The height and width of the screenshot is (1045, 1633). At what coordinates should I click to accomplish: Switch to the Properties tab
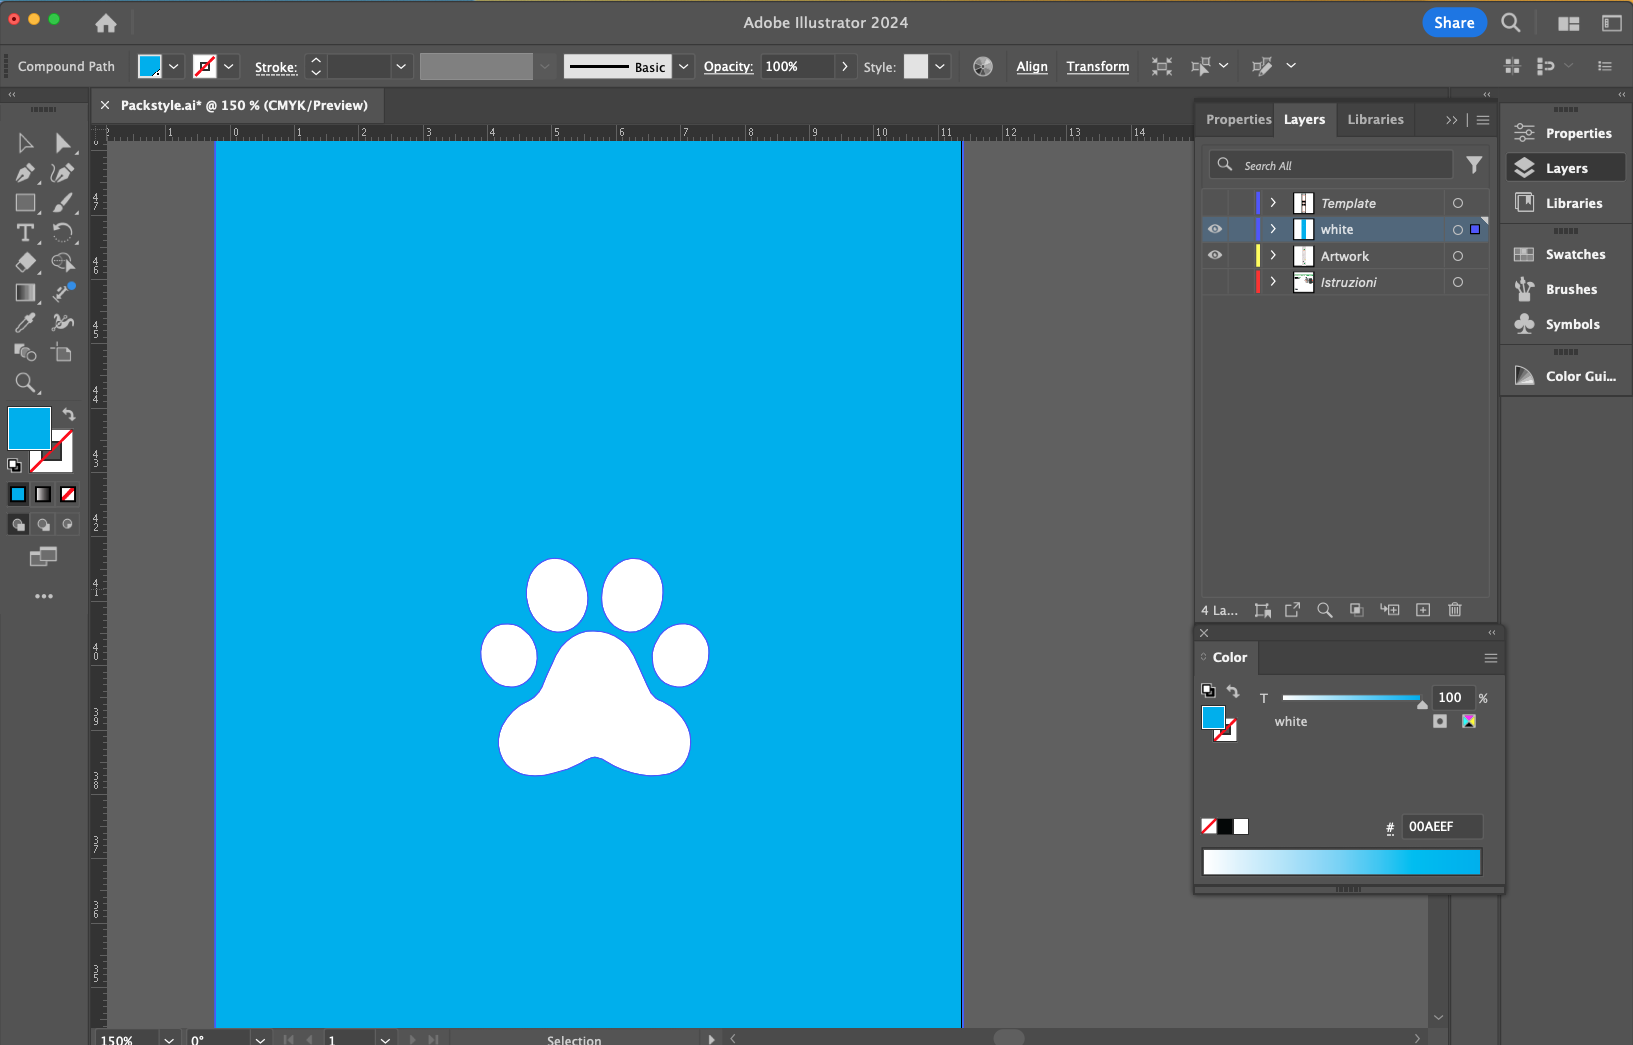tap(1238, 120)
